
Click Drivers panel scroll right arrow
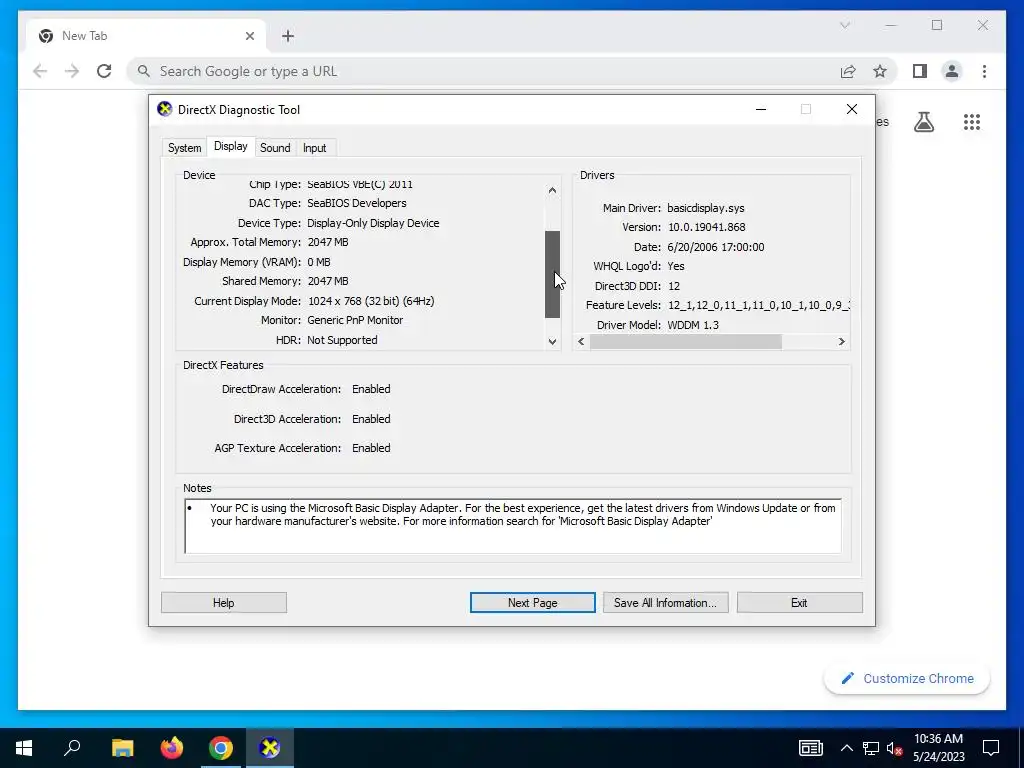pos(841,342)
